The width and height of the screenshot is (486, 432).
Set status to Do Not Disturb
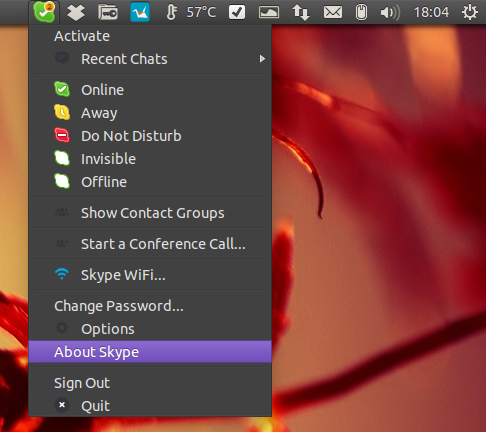150,136
